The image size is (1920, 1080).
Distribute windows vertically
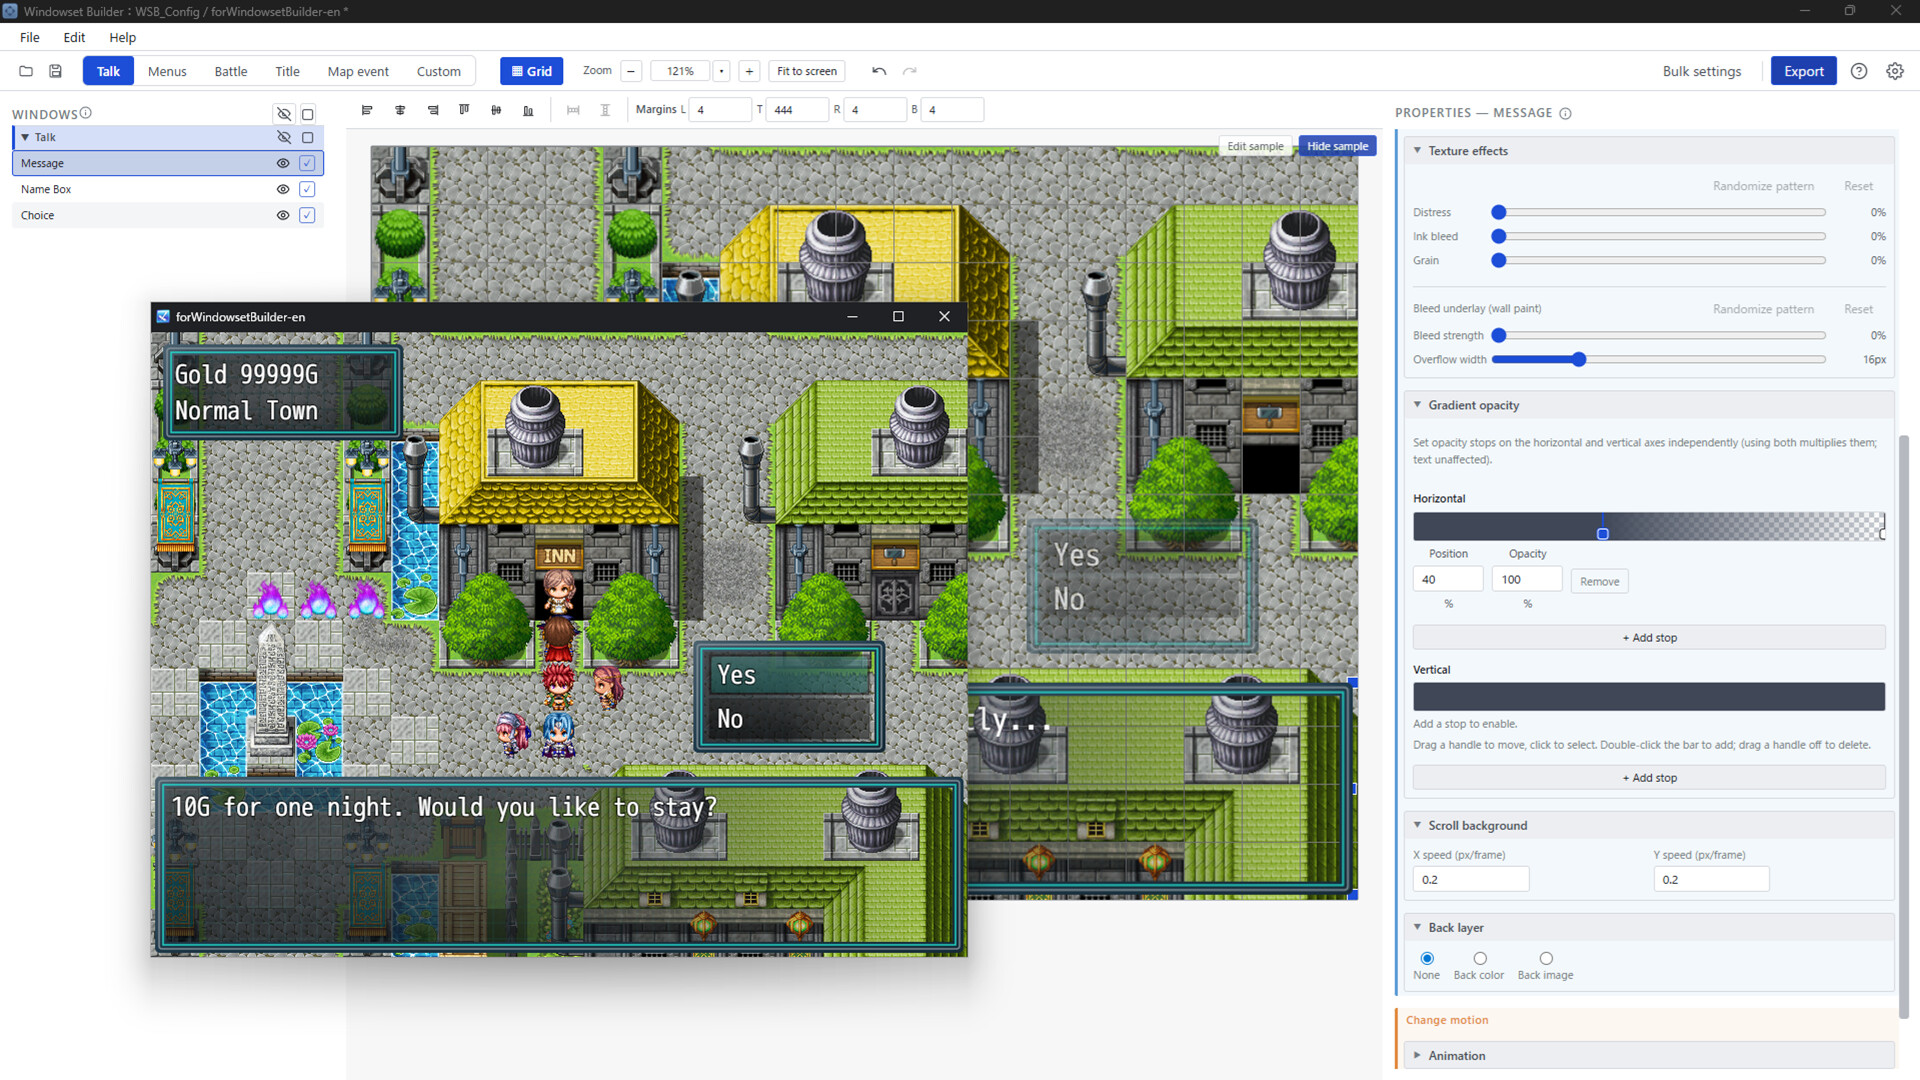605,110
